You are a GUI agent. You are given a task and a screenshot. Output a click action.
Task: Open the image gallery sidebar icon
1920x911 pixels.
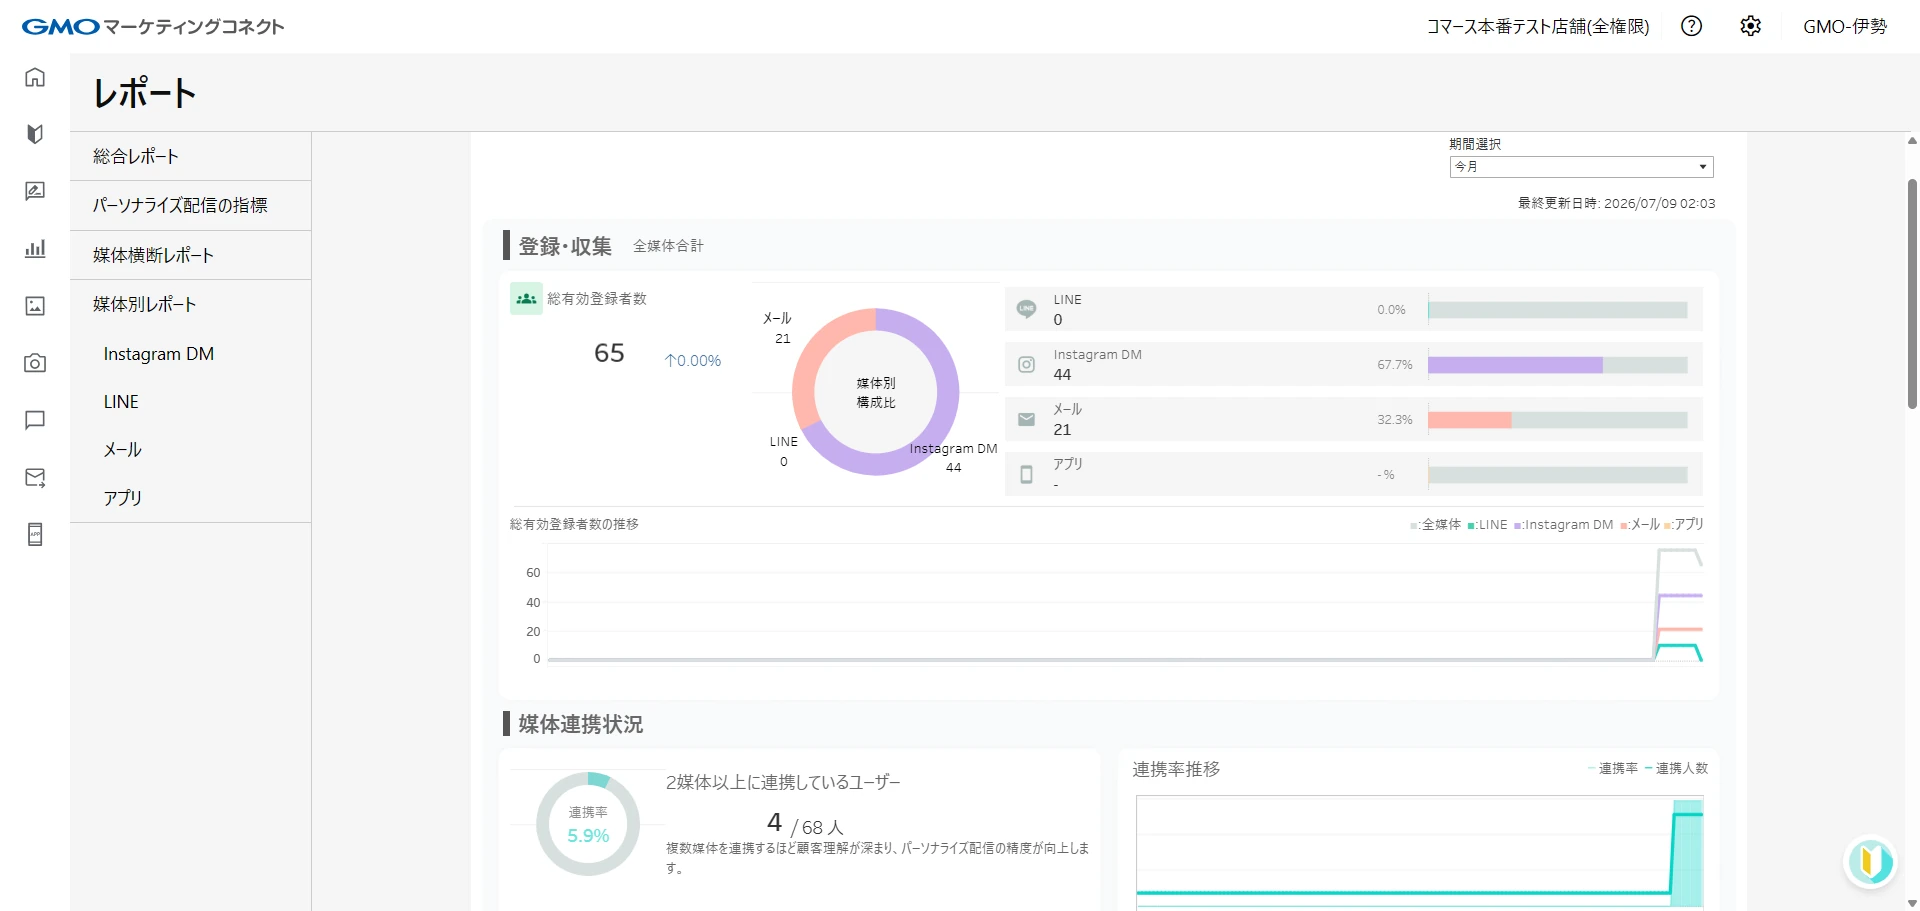pyautogui.click(x=35, y=306)
